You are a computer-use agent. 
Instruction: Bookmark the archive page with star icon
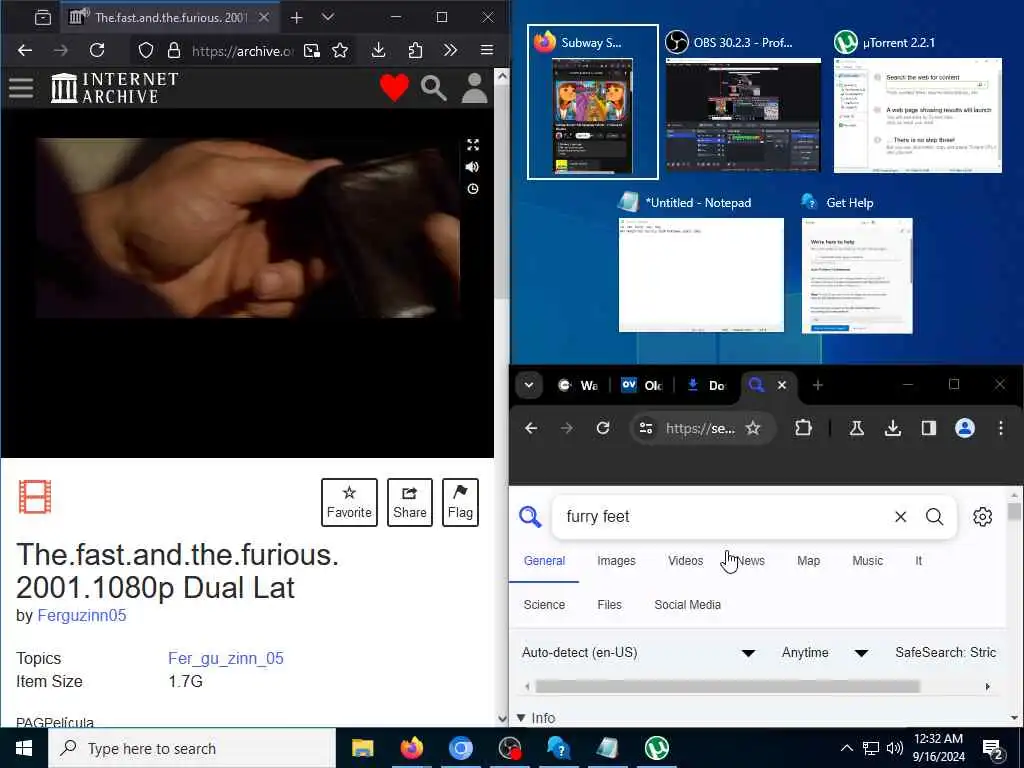340,50
